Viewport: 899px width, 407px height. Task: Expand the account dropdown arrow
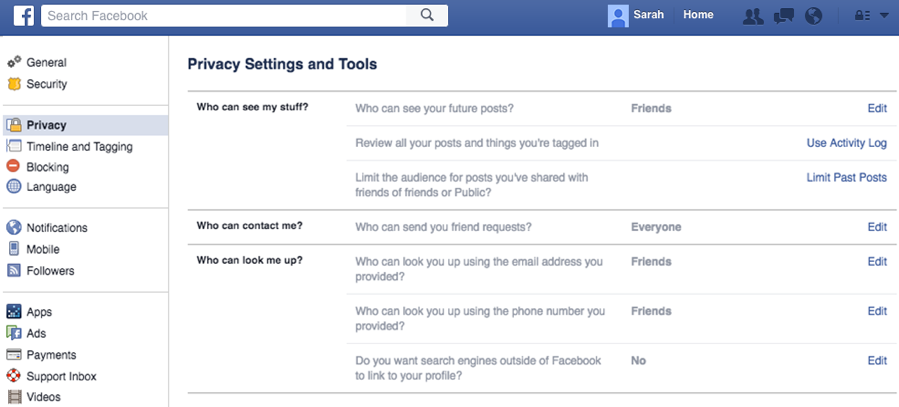pos(883,16)
